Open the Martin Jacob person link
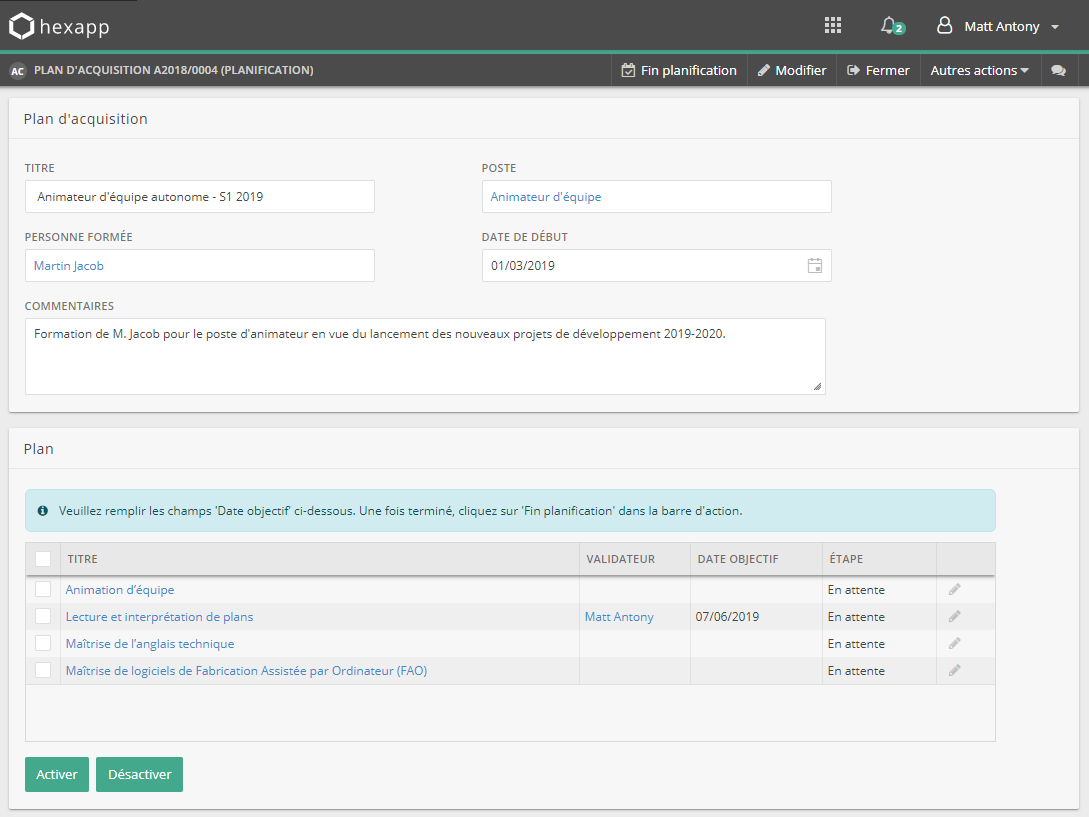 (69, 266)
